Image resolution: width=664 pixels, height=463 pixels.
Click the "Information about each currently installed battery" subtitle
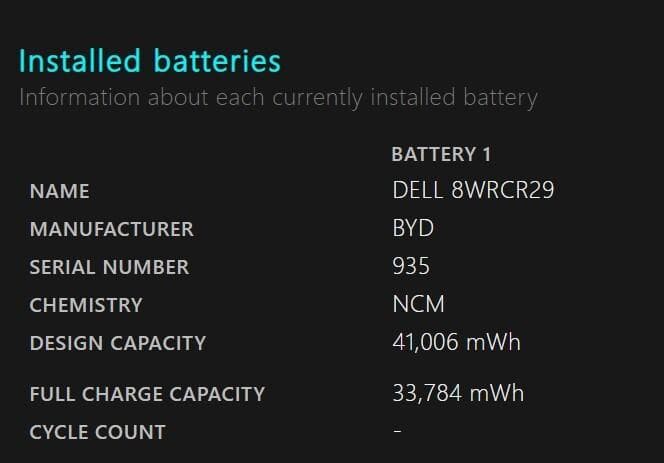pos(278,98)
